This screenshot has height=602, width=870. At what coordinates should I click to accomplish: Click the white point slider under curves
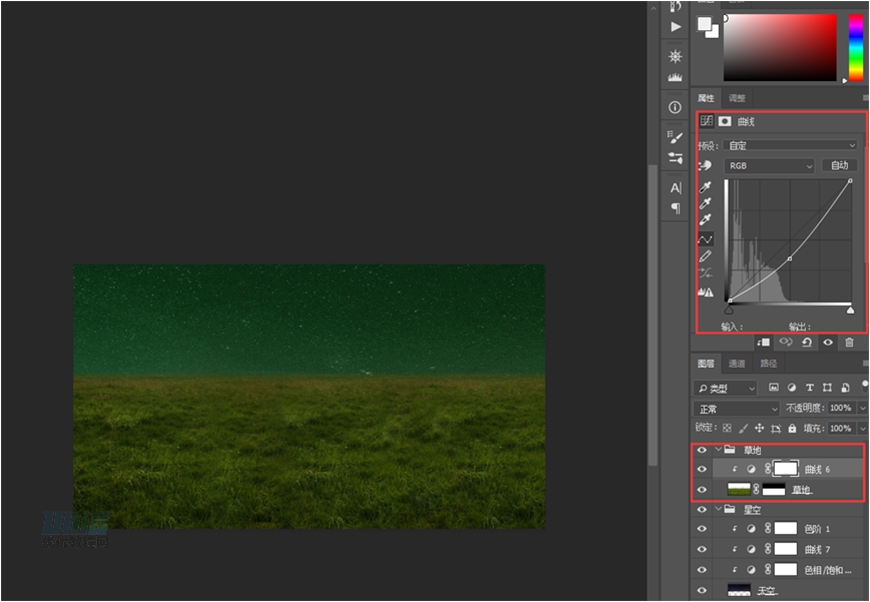850,311
